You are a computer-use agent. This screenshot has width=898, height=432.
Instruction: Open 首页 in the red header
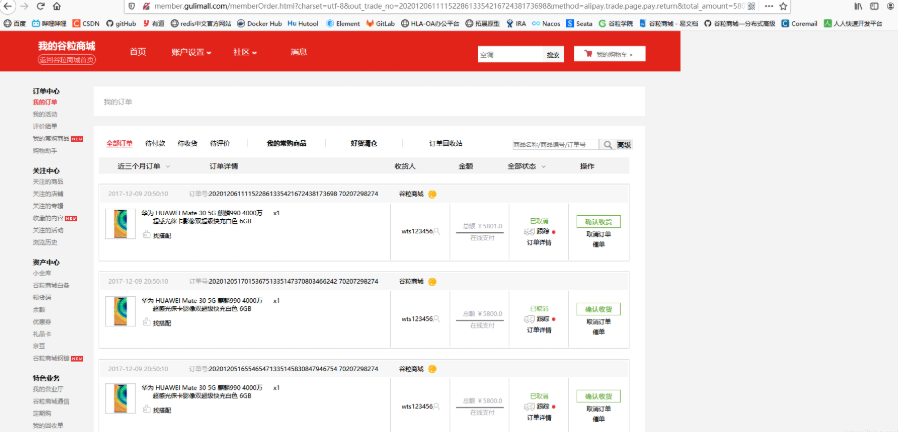[x=138, y=52]
